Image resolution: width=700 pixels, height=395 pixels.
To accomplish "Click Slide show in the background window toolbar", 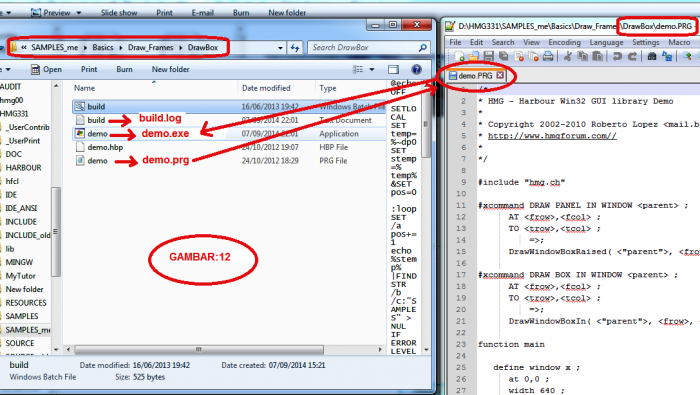I will tap(119, 12).
